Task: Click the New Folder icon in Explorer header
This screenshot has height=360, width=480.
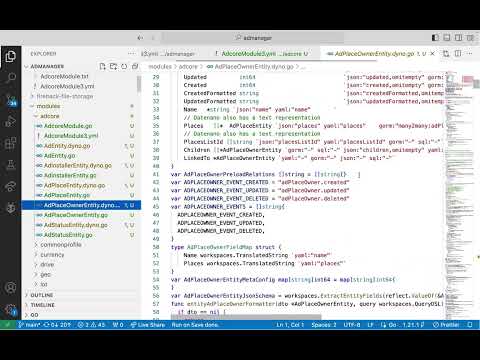Action: coord(113,66)
